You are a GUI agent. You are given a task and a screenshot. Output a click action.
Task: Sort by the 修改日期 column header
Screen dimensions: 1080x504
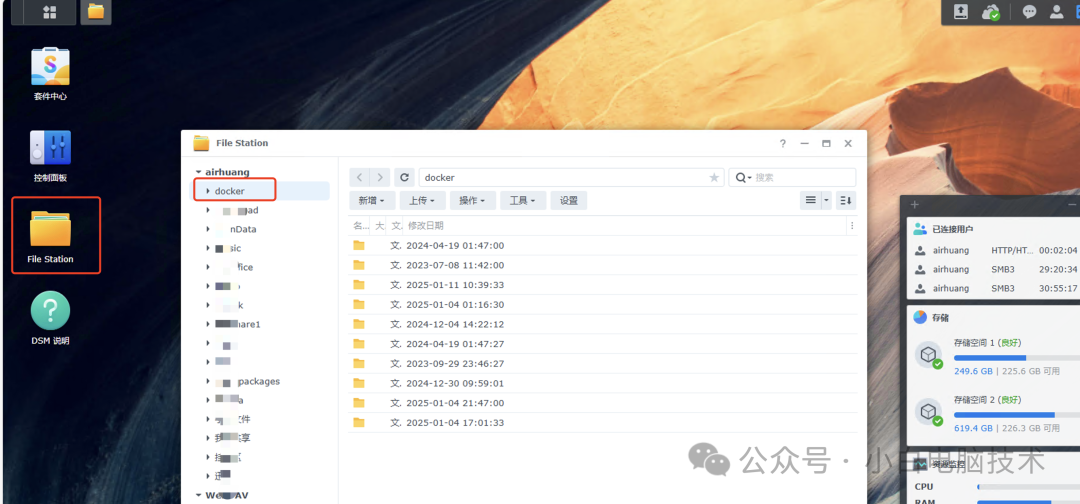426,226
